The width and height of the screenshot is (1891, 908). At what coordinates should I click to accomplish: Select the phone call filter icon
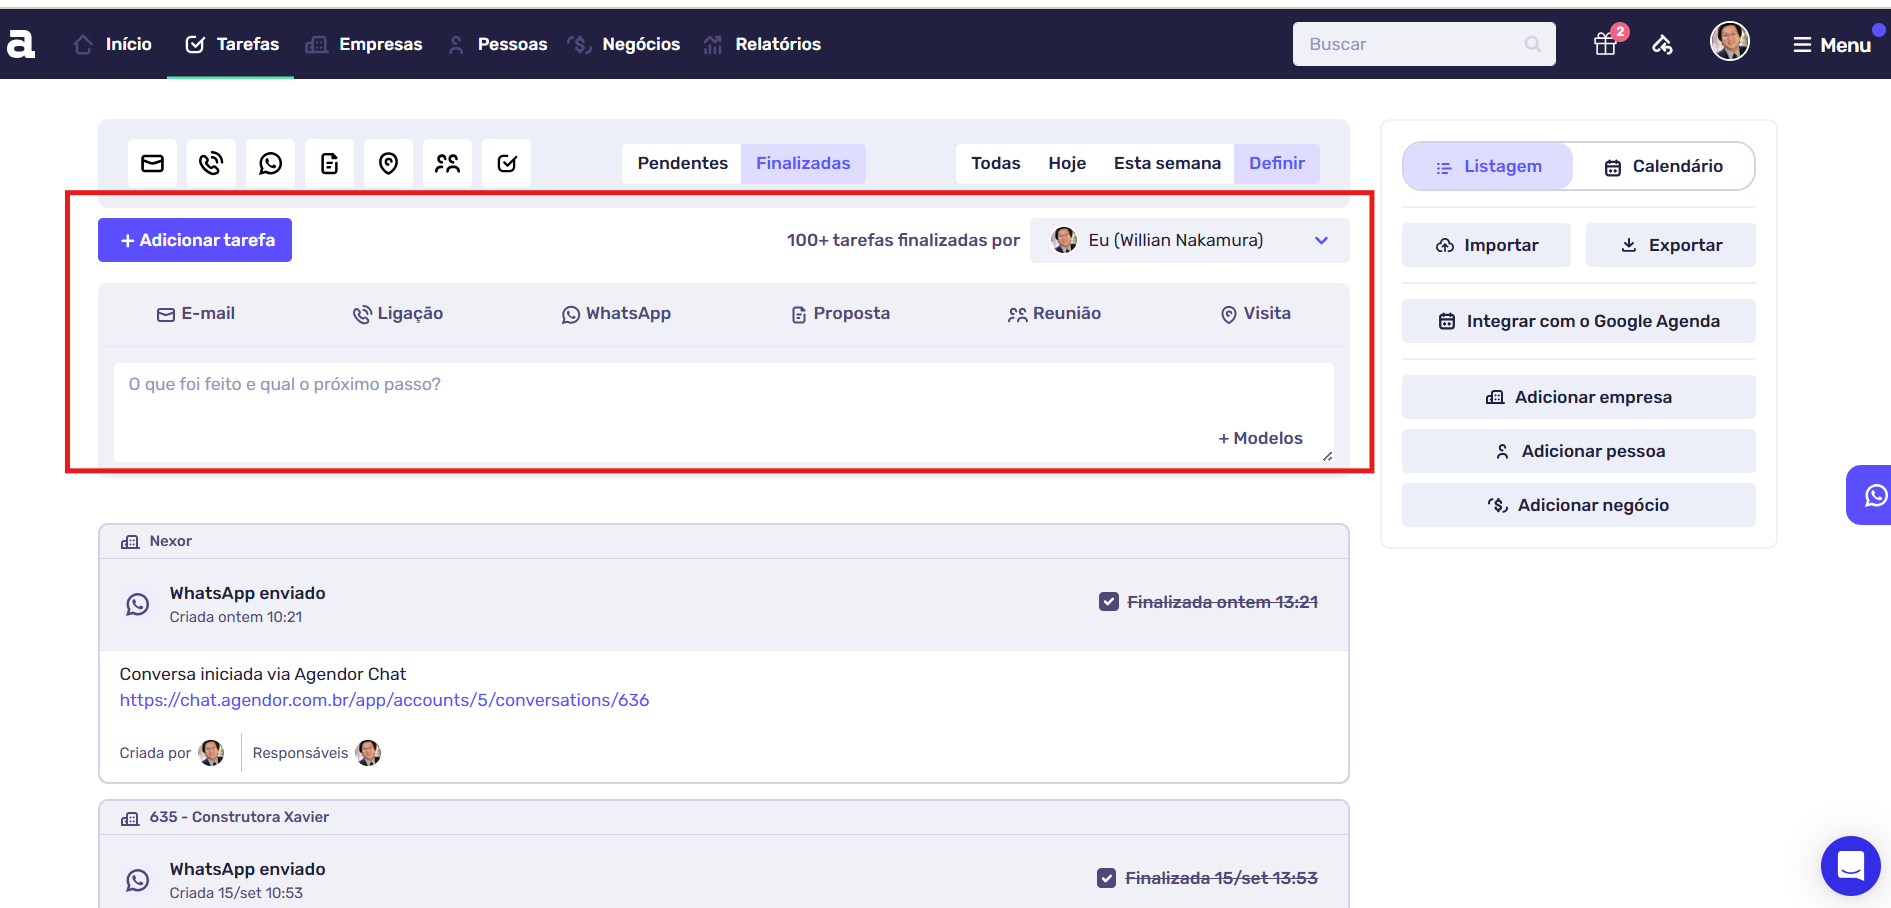(x=211, y=163)
